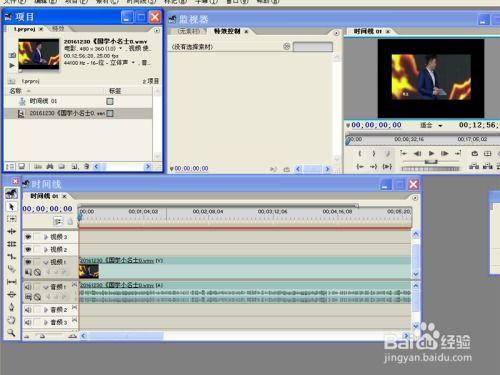Image resolution: width=500 pixels, height=375 pixels.
Task: Expand the 视频 3 track triangle
Action: [x=46, y=237]
